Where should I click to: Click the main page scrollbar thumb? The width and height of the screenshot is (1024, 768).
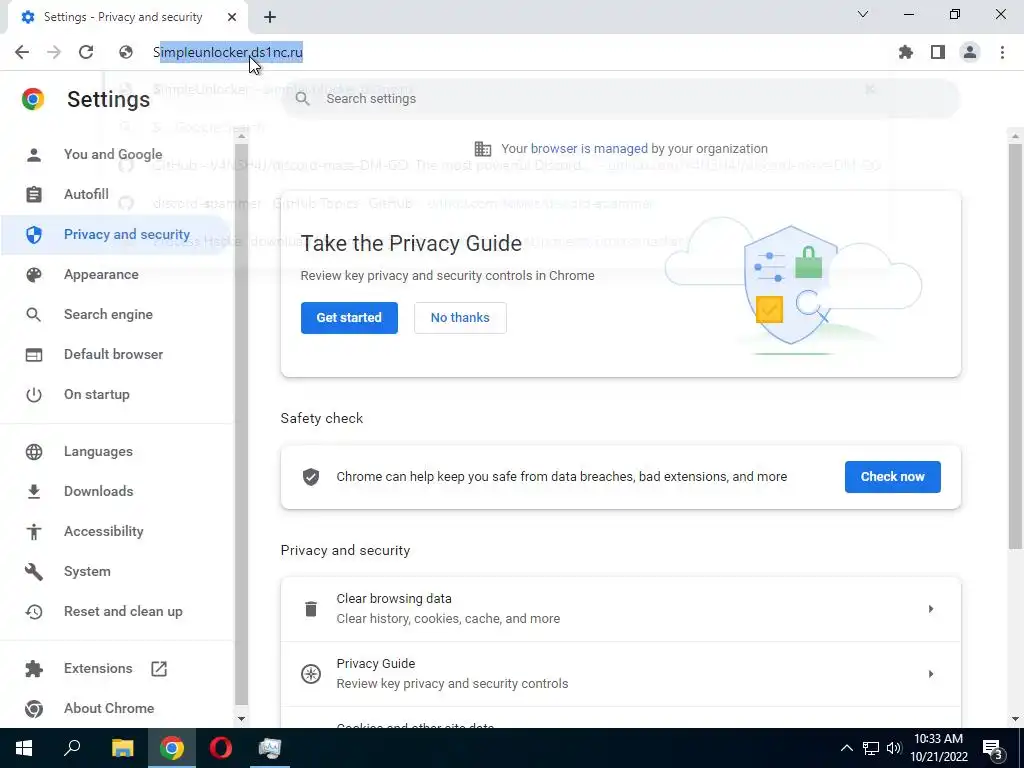pyautogui.click(x=1015, y=346)
